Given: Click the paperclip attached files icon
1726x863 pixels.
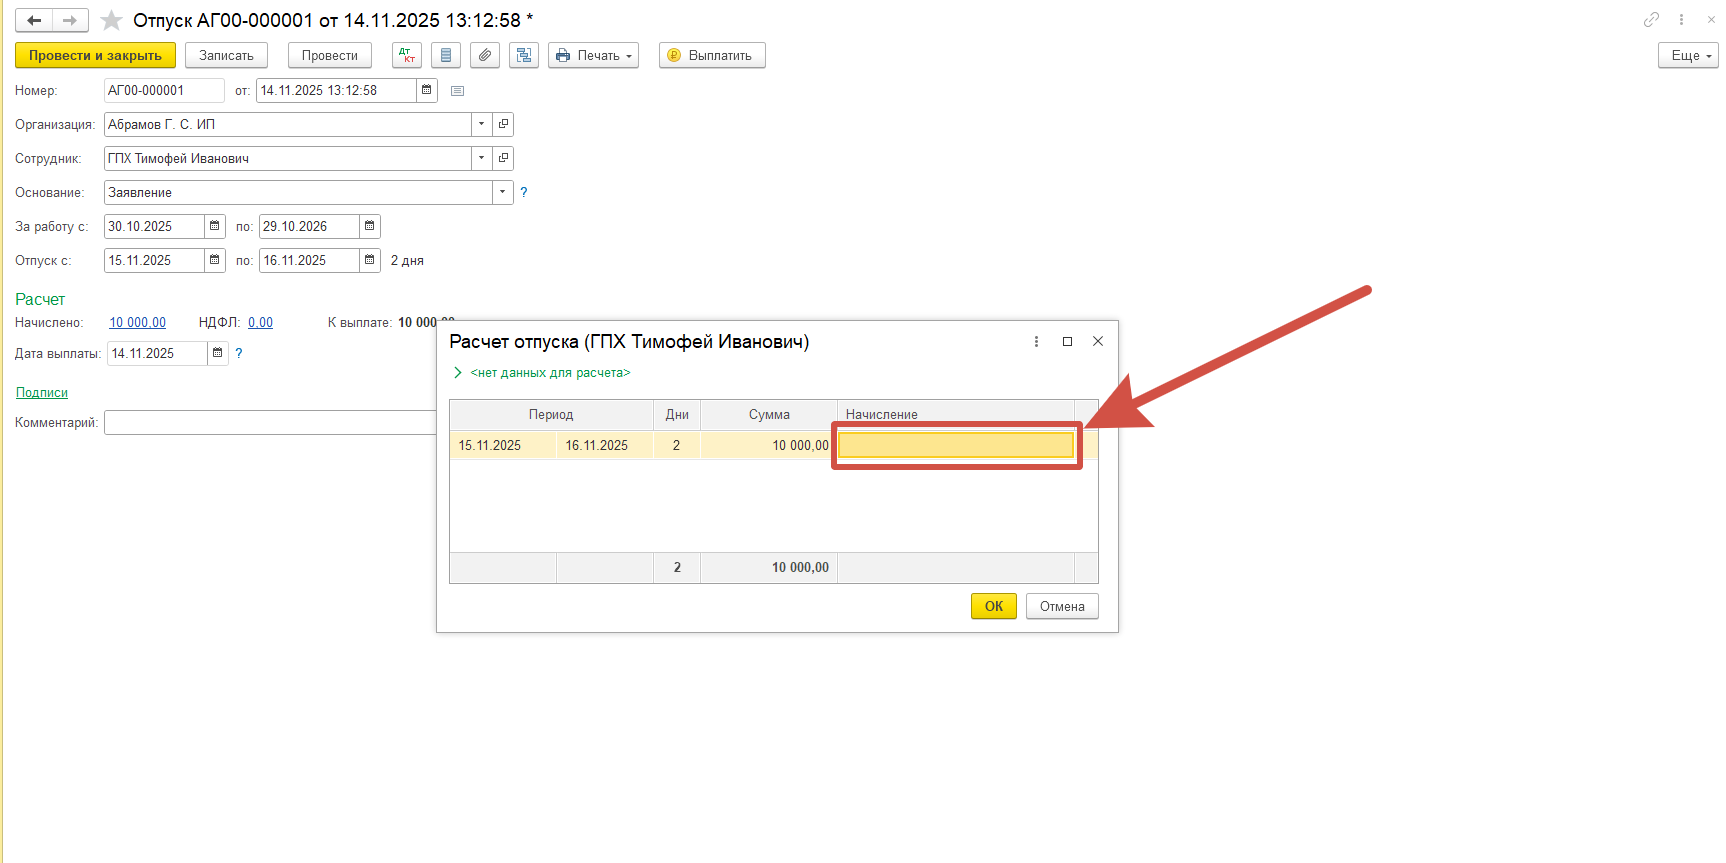Looking at the screenshot, I should (x=485, y=55).
